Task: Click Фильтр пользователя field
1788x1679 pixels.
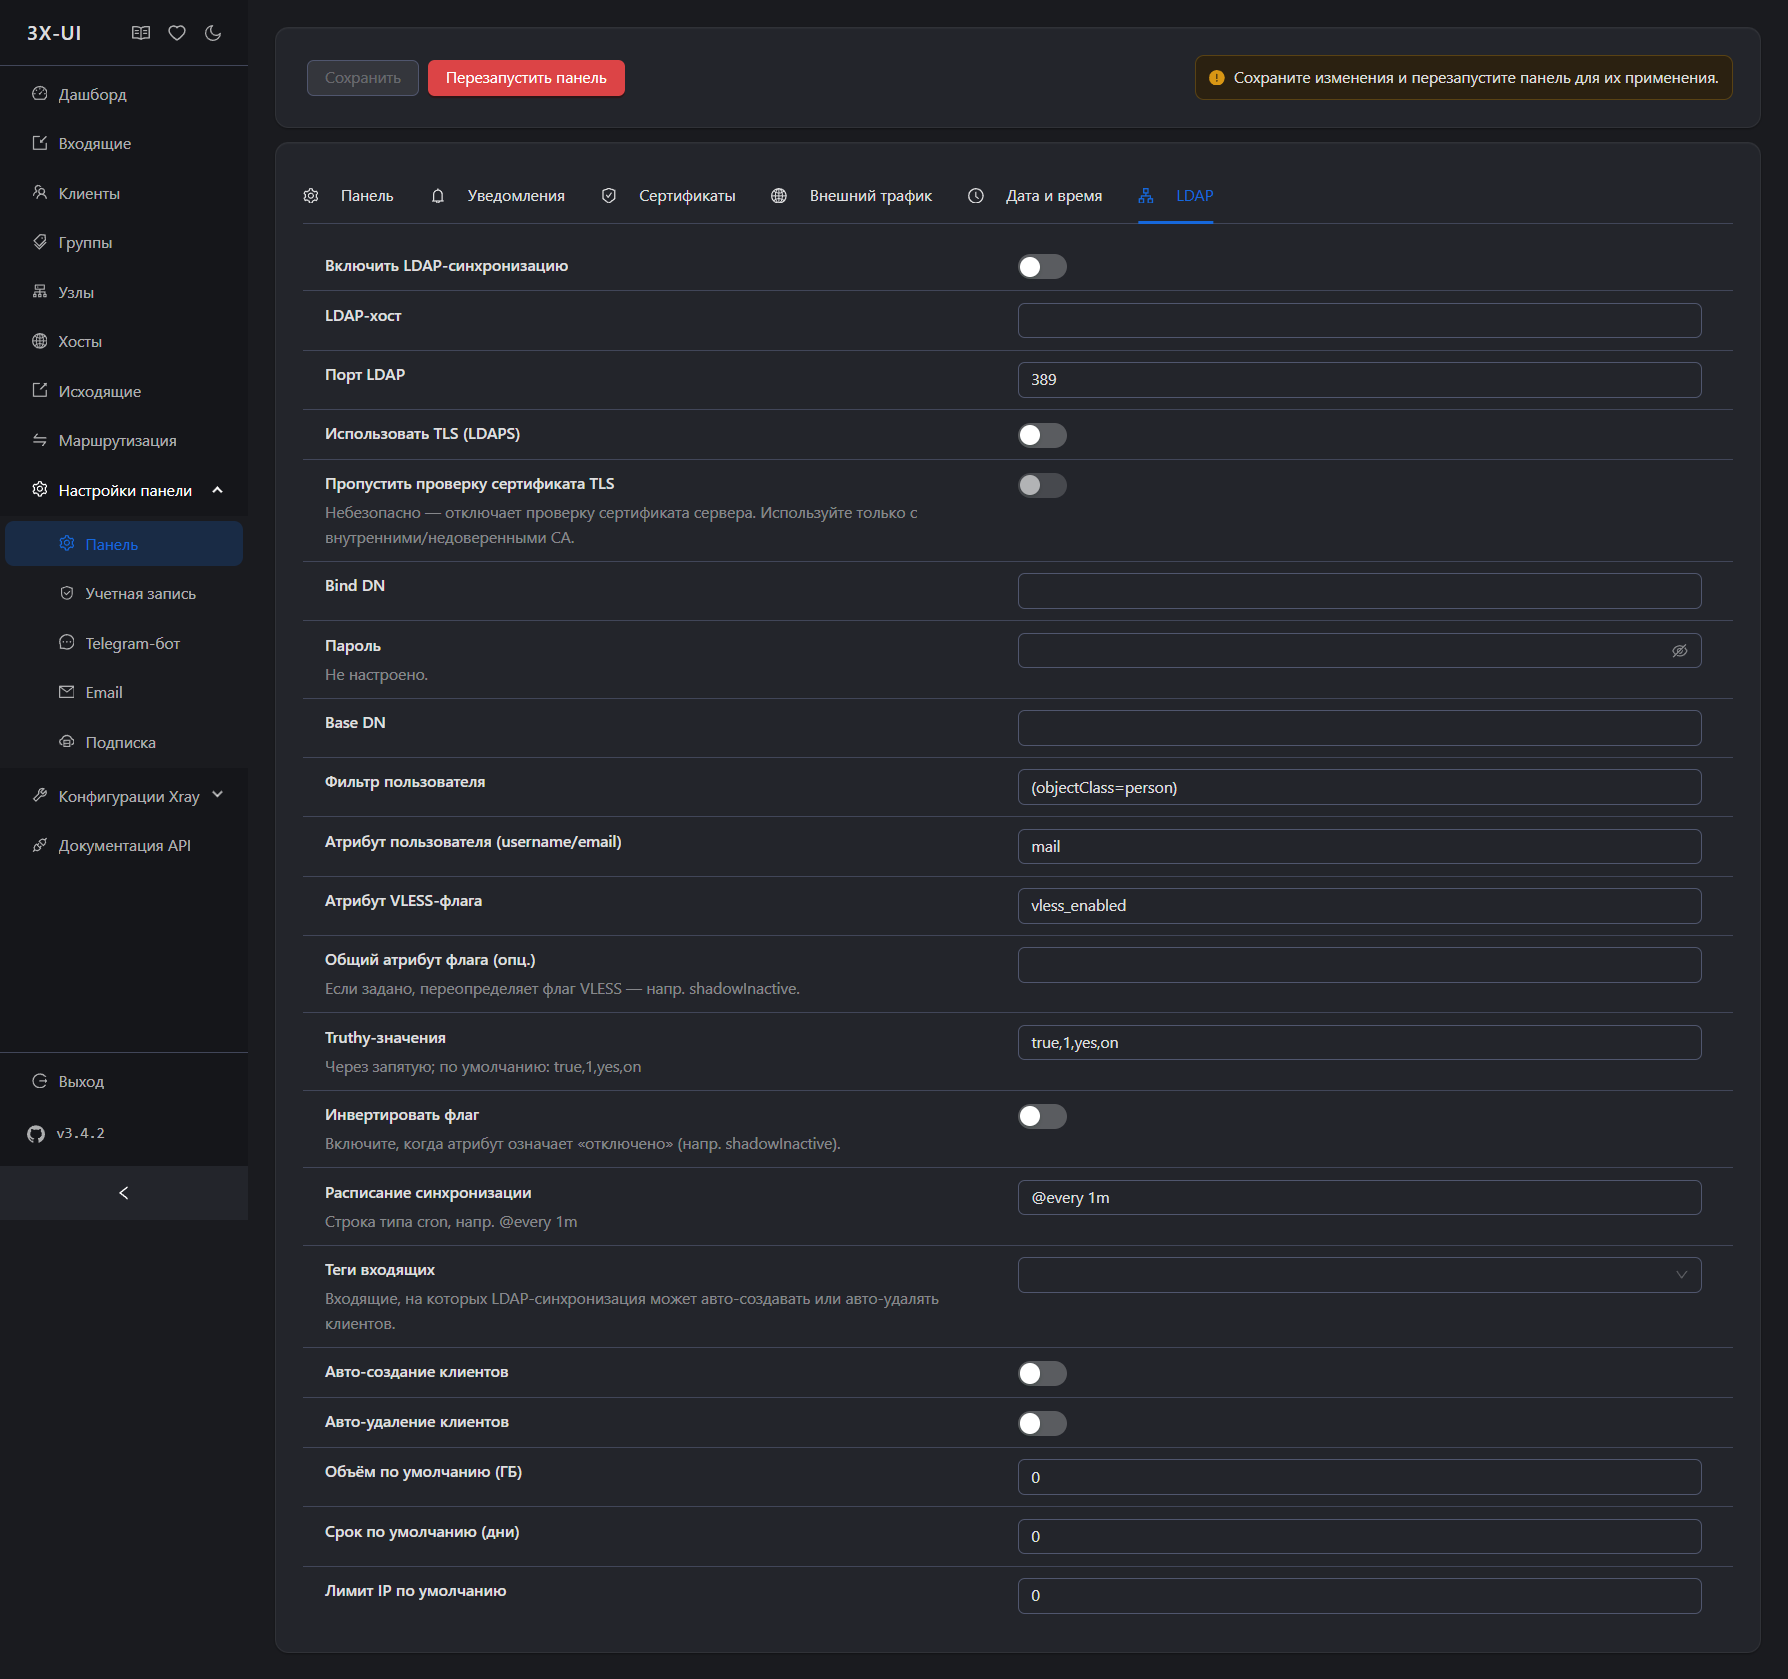Action: pos(1360,787)
